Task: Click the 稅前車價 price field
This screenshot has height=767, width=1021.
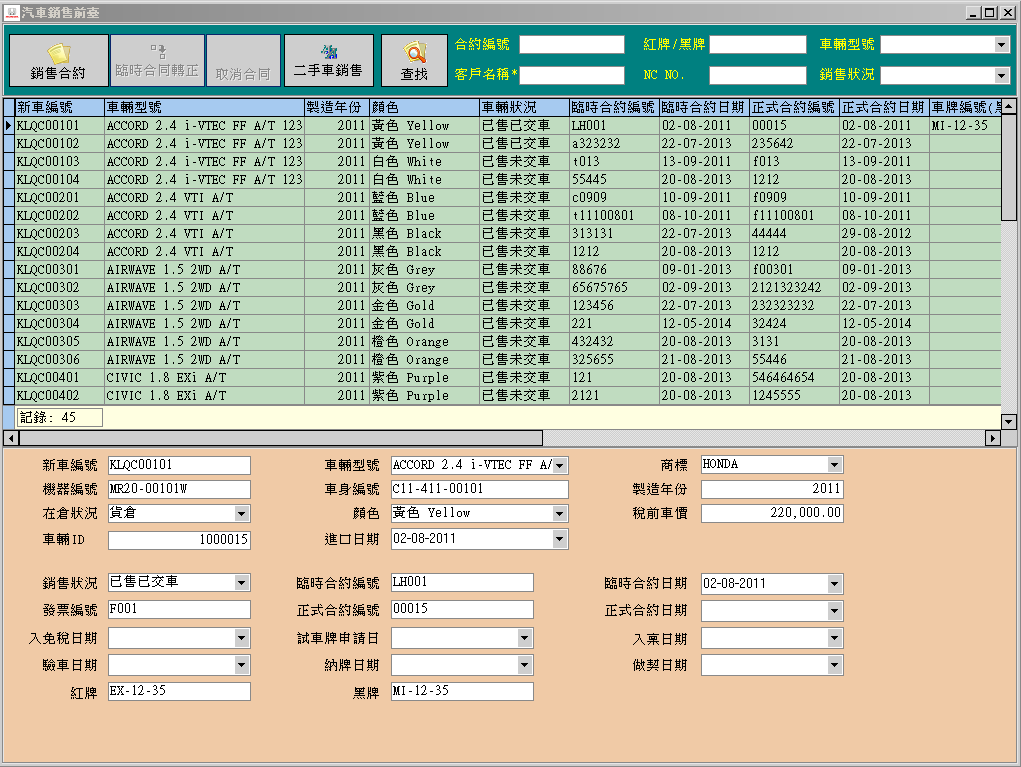Action: [771, 514]
